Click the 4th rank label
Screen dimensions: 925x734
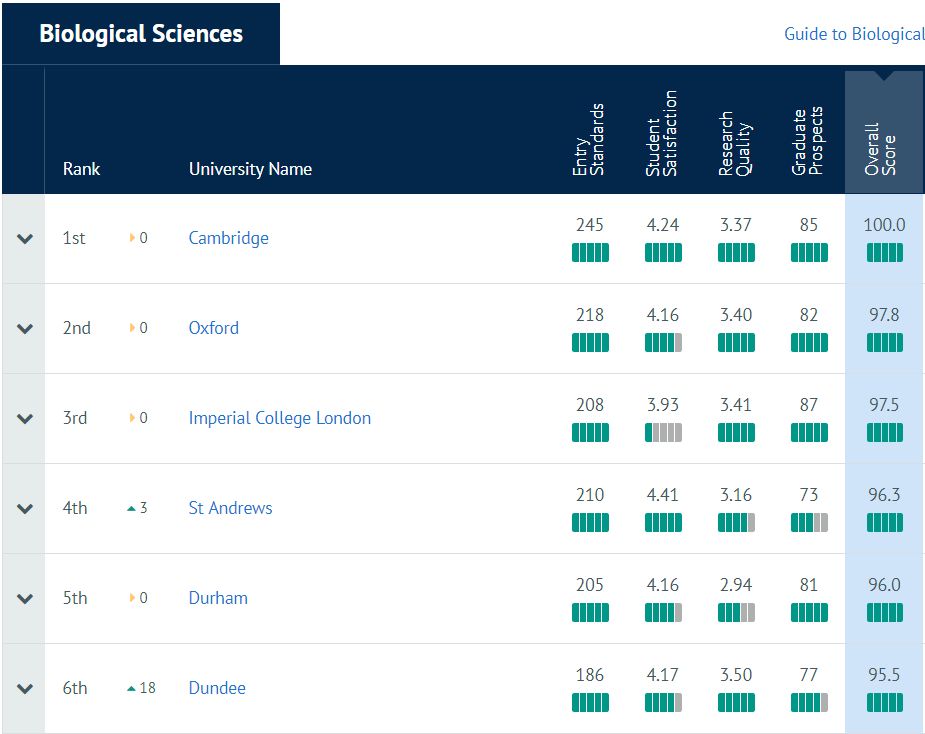pos(75,507)
